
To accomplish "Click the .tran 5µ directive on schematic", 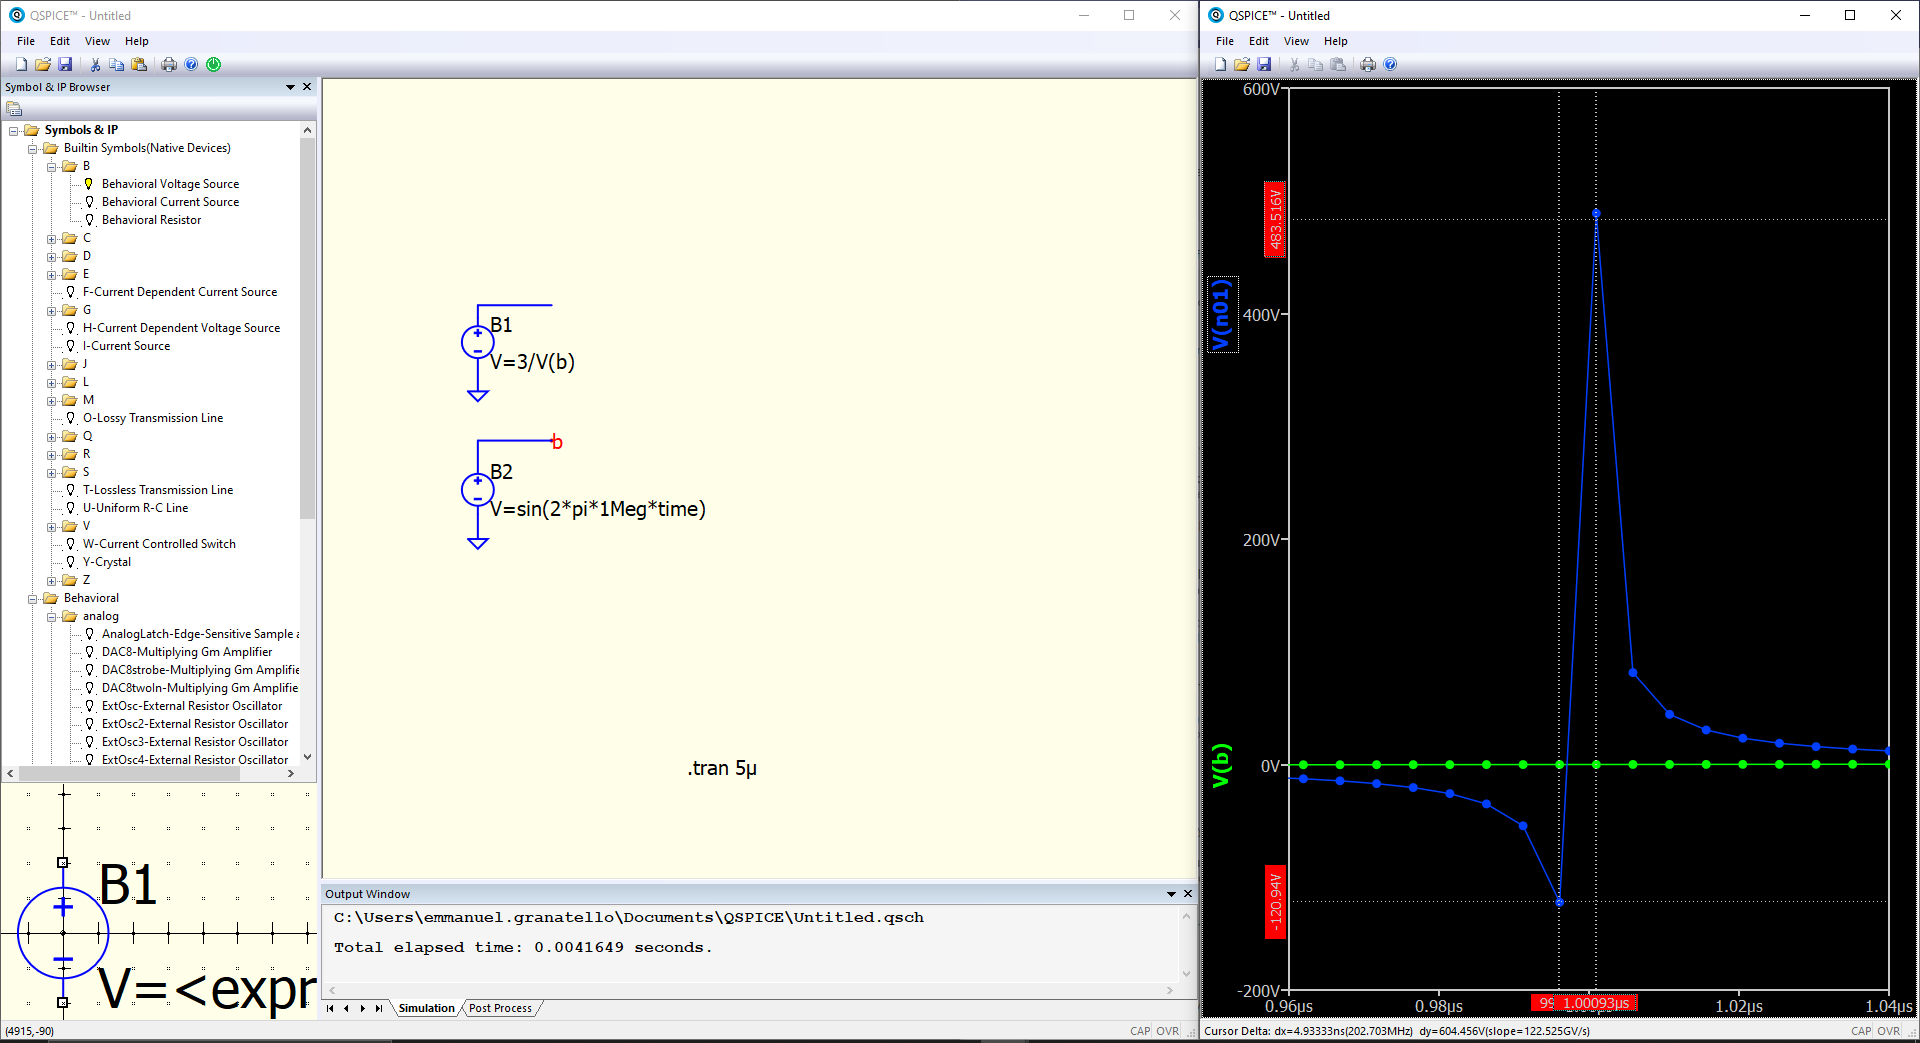I will pos(722,768).
